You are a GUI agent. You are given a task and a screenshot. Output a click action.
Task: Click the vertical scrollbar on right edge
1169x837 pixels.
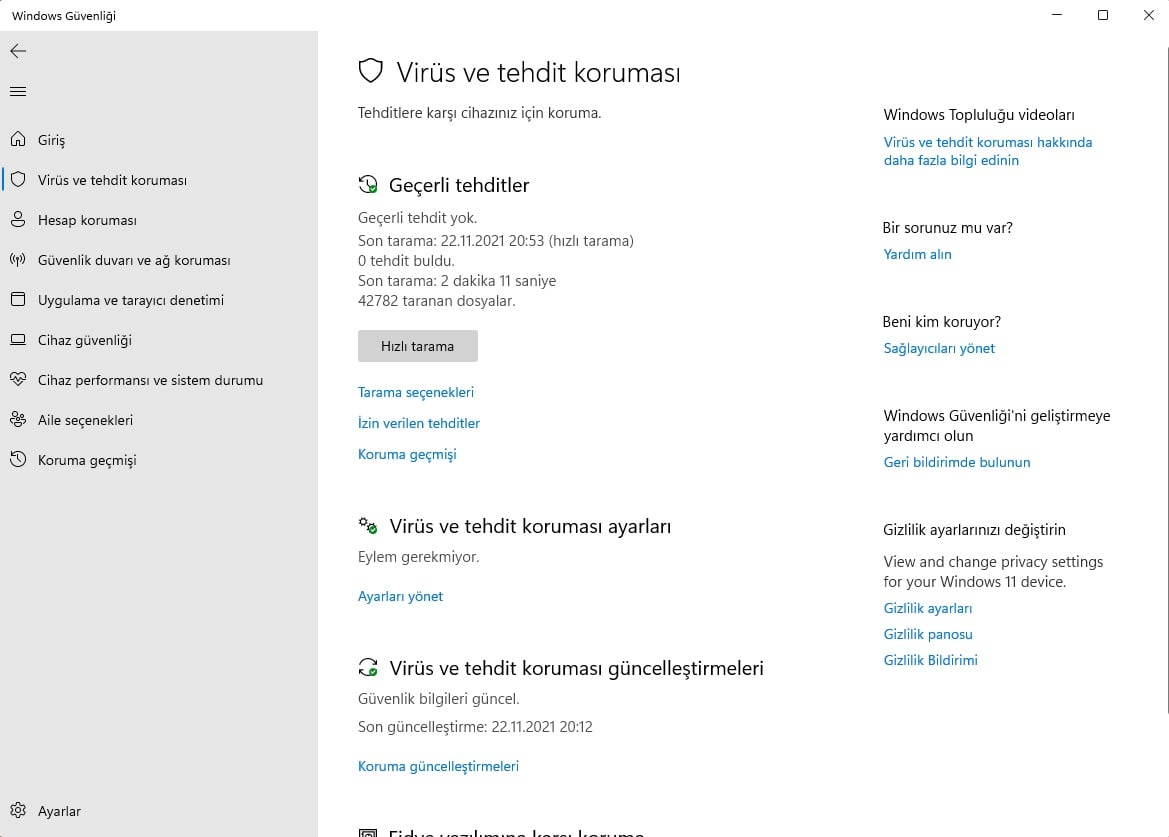[x=1166, y=380]
